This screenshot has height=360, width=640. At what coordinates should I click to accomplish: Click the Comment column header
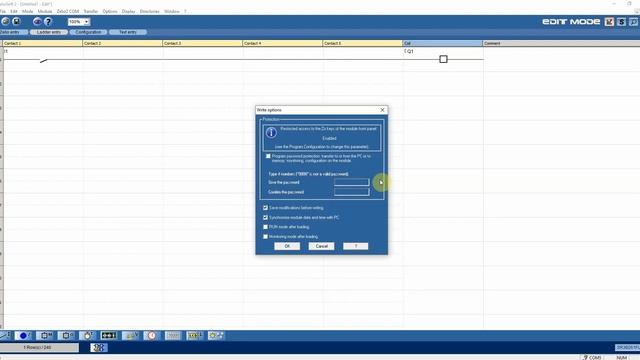561,43
